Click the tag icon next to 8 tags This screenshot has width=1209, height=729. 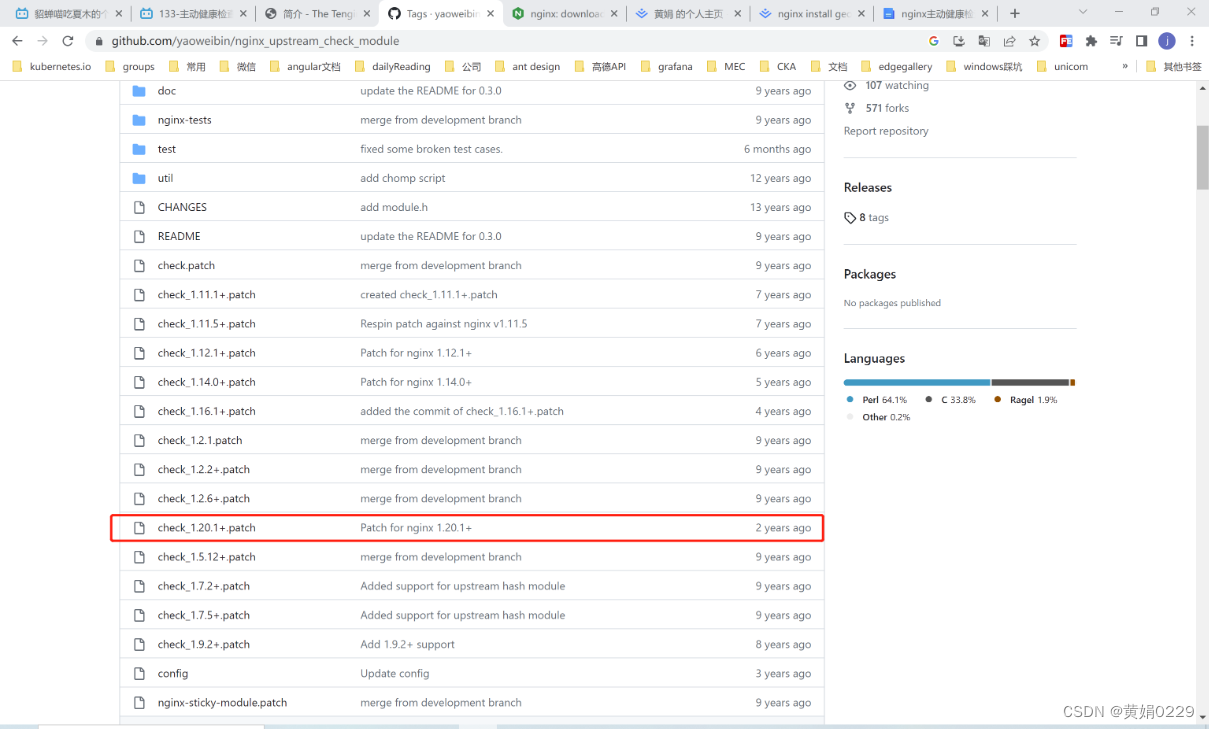pos(850,217)
